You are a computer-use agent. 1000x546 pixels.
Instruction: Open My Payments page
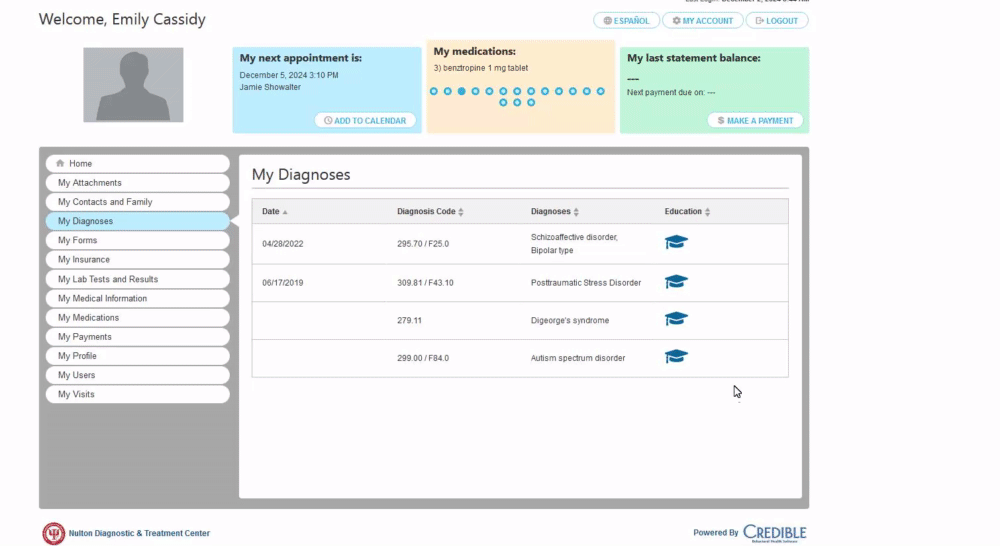pos(138,336)
